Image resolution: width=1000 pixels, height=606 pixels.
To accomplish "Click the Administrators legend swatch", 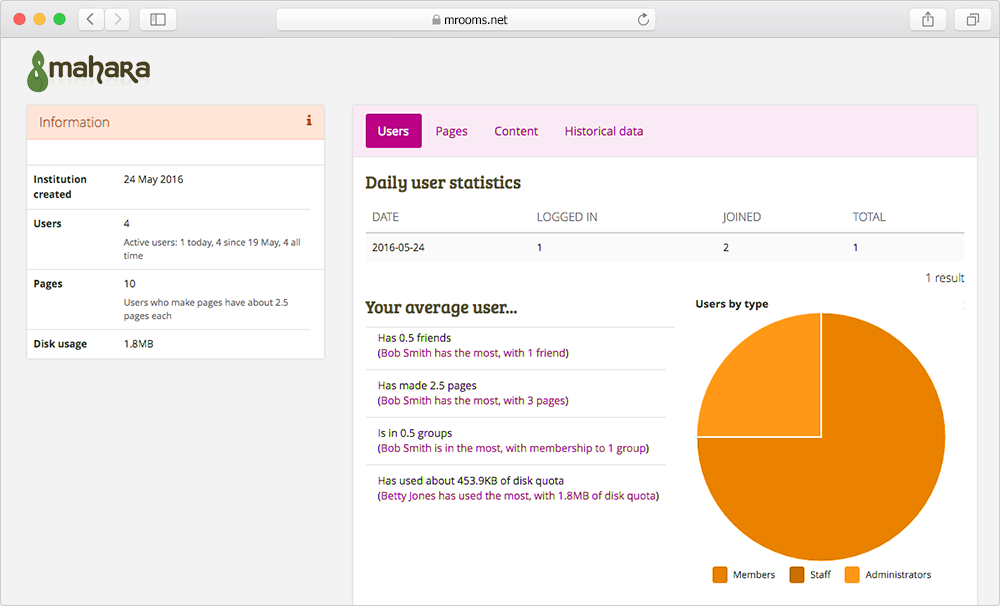I will pos(852,575).
